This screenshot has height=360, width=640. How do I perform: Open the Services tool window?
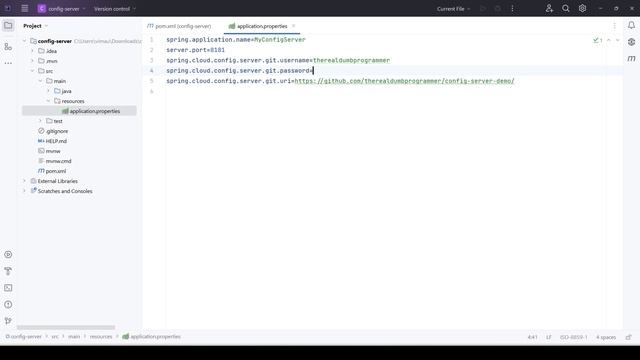[8, 254]
